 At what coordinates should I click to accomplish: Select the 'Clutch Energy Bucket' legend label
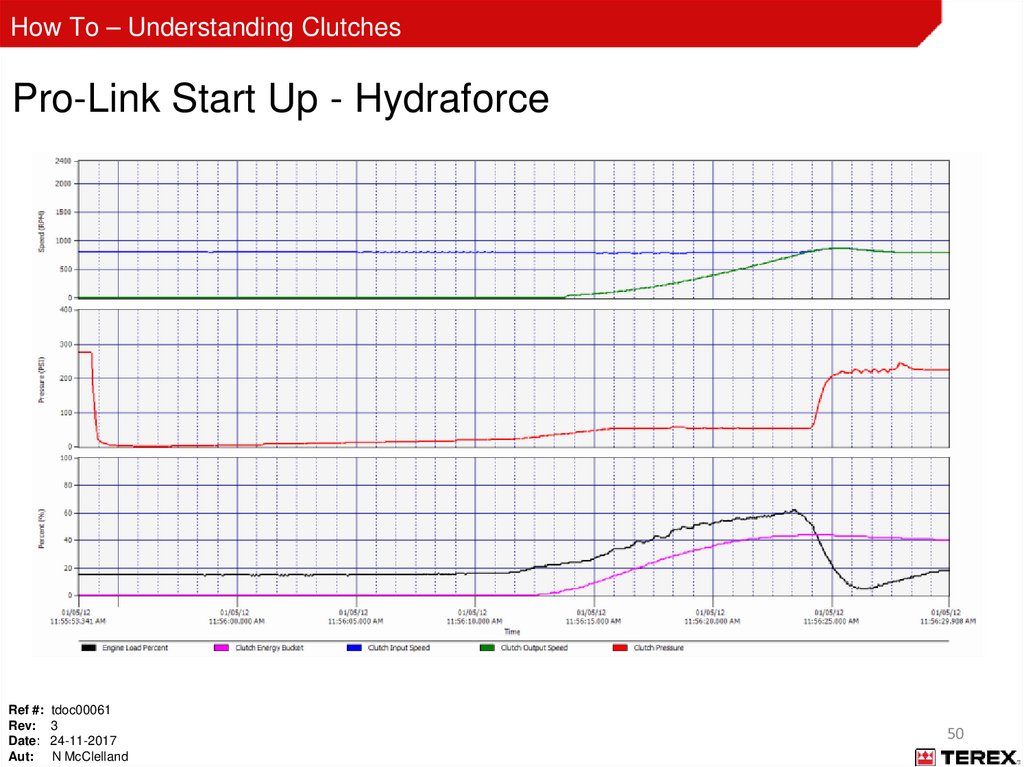click(270, 647)
